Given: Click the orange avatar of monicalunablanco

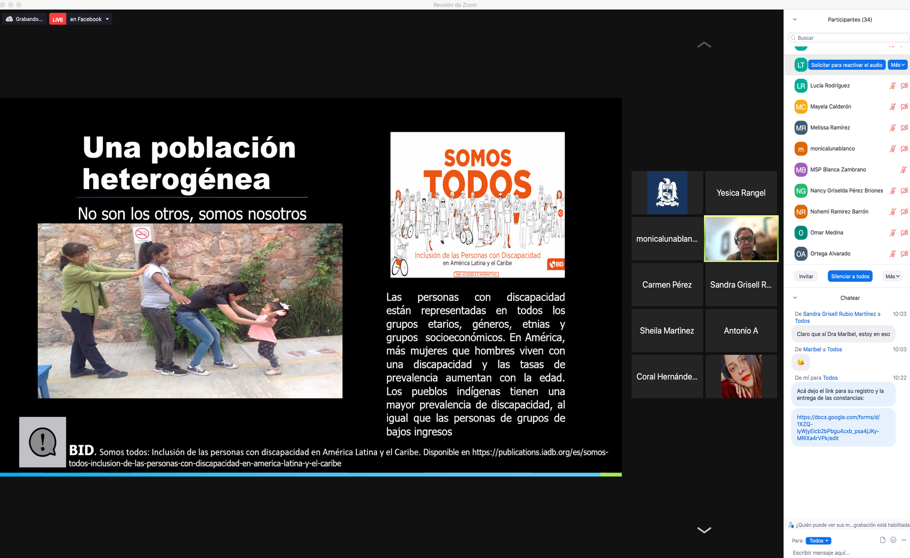Looking at the screenshot, I should click(800, 149).
